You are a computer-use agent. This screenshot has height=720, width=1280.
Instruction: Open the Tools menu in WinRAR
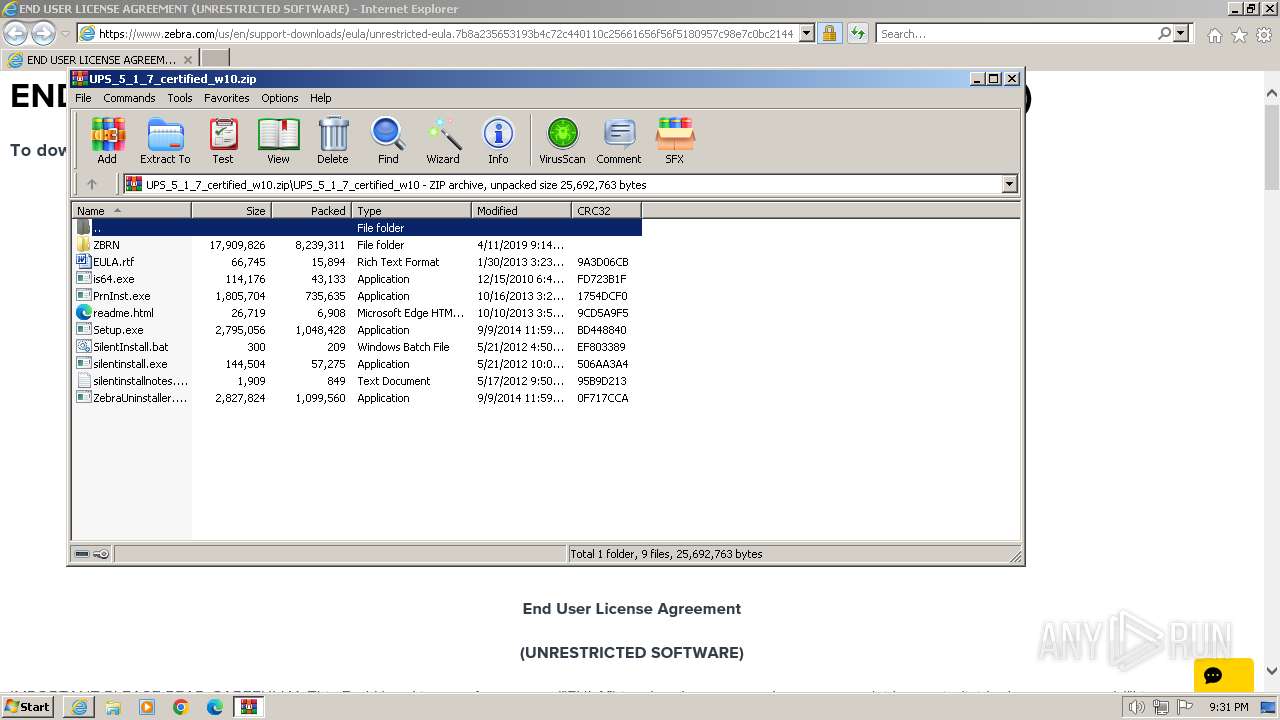[180, 98]
